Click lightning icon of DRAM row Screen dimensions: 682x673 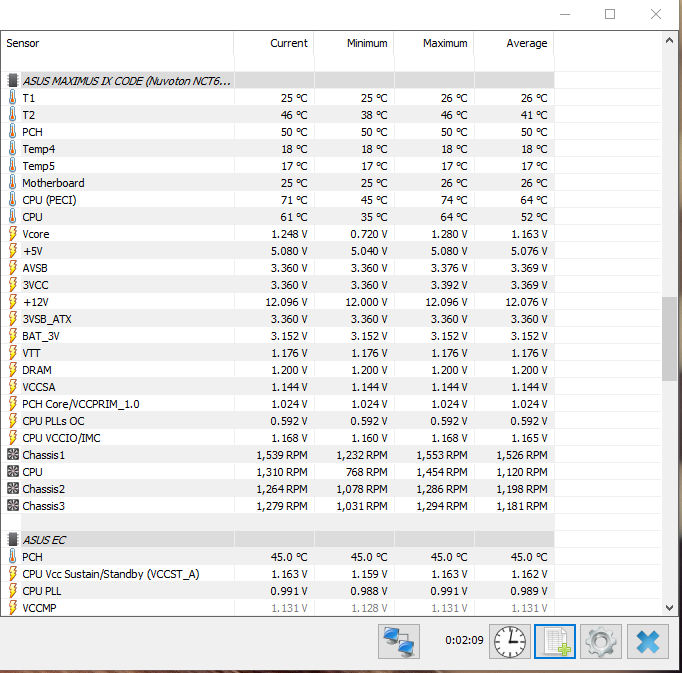tap(13, 369)
